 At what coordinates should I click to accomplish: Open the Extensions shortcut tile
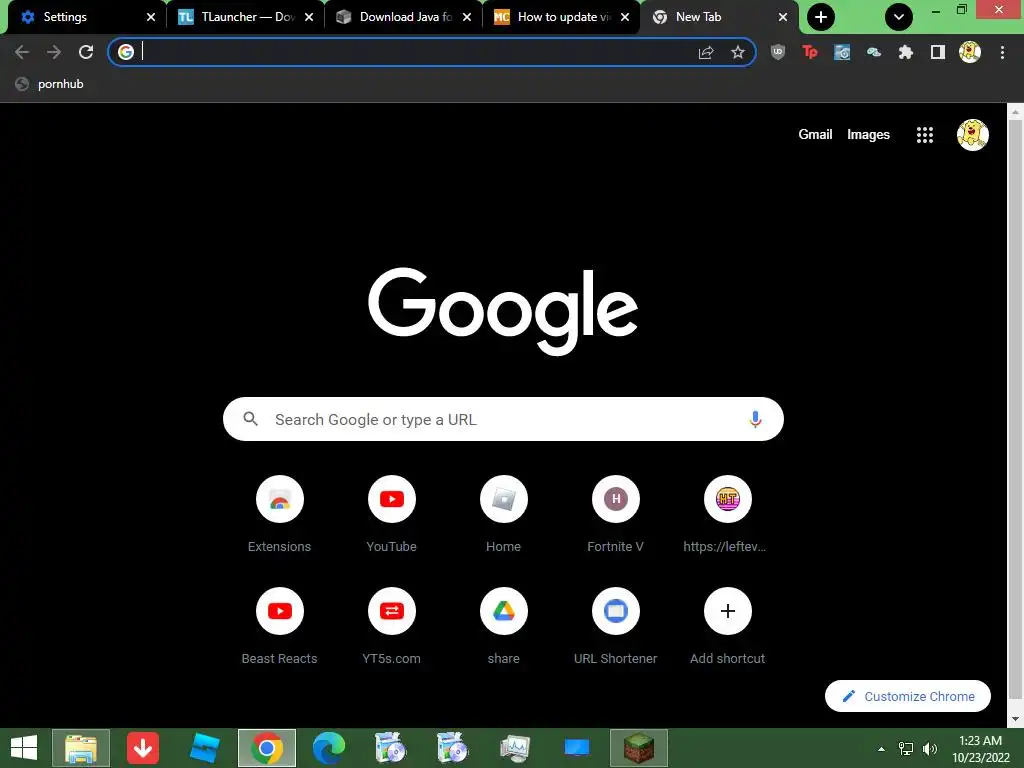click(x=280, y=515)
